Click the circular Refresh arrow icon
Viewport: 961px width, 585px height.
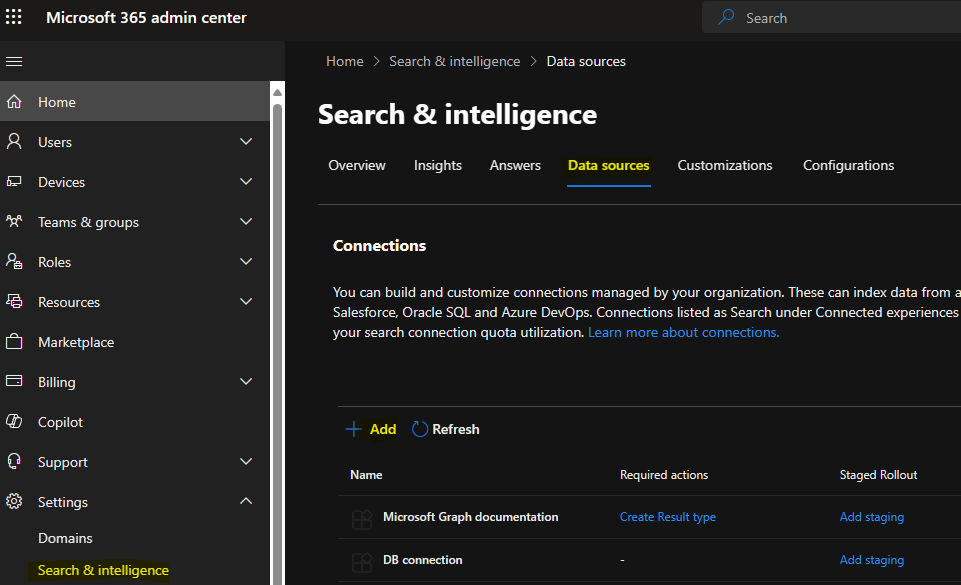[420, 429]
